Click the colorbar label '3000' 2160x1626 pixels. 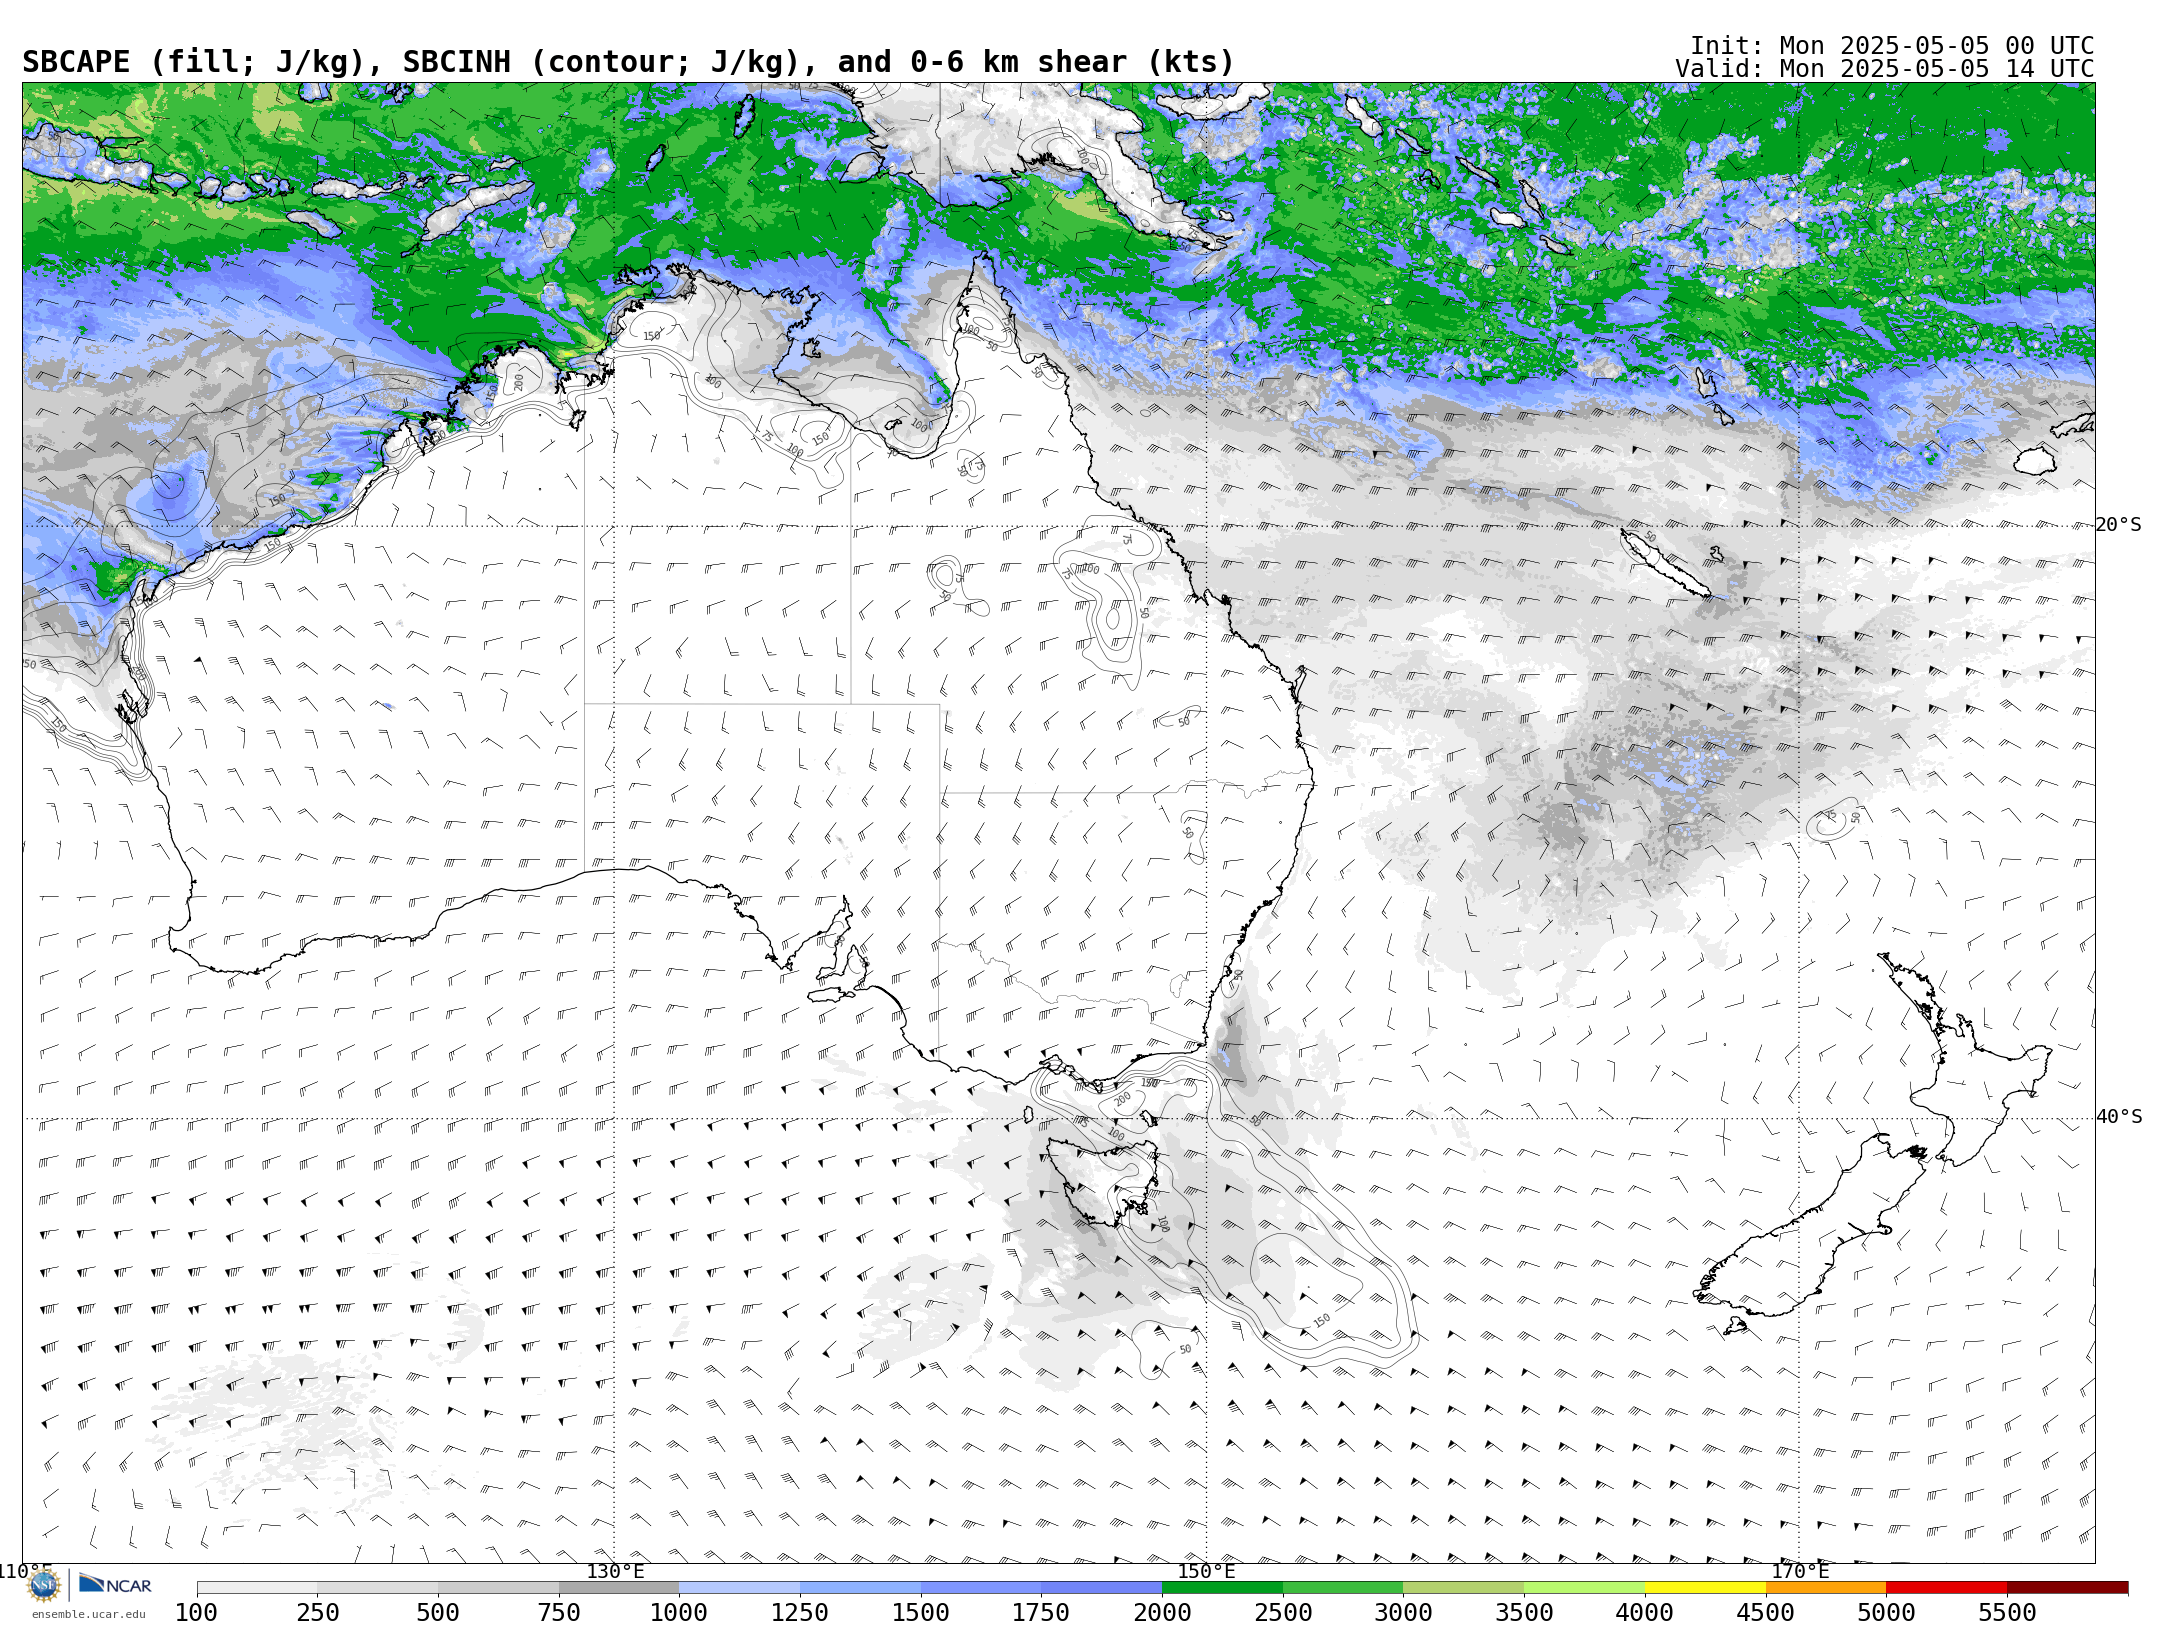pos(1404,1613)
